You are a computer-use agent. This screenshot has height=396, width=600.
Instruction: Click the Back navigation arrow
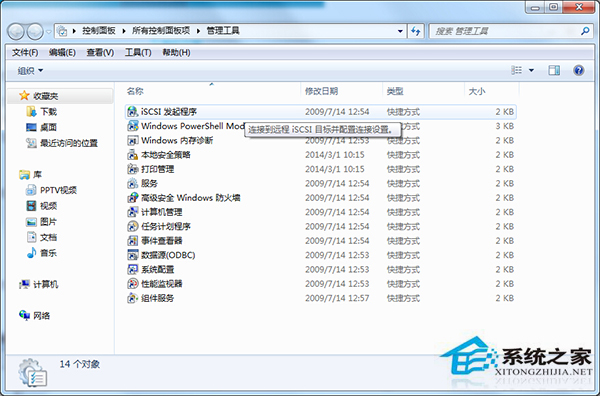tap(16, 31)
